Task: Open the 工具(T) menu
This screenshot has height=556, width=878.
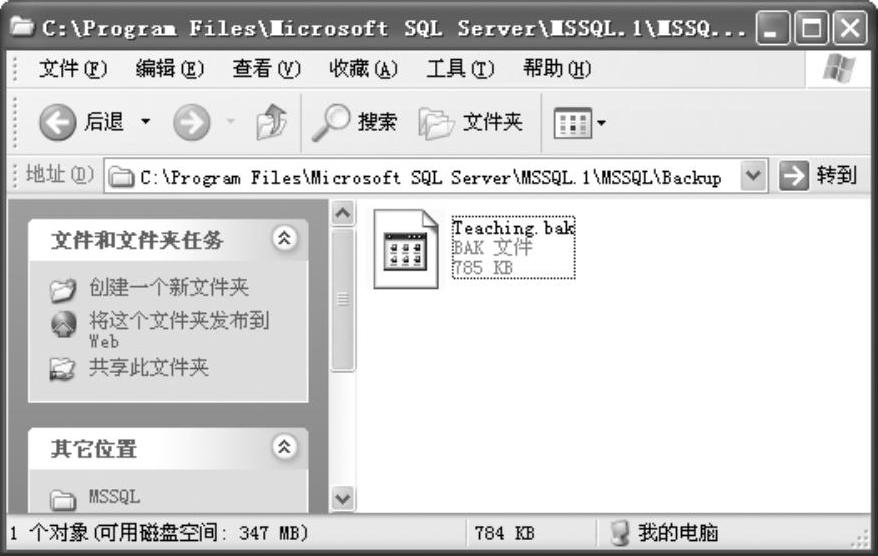Action: (460, 69)
